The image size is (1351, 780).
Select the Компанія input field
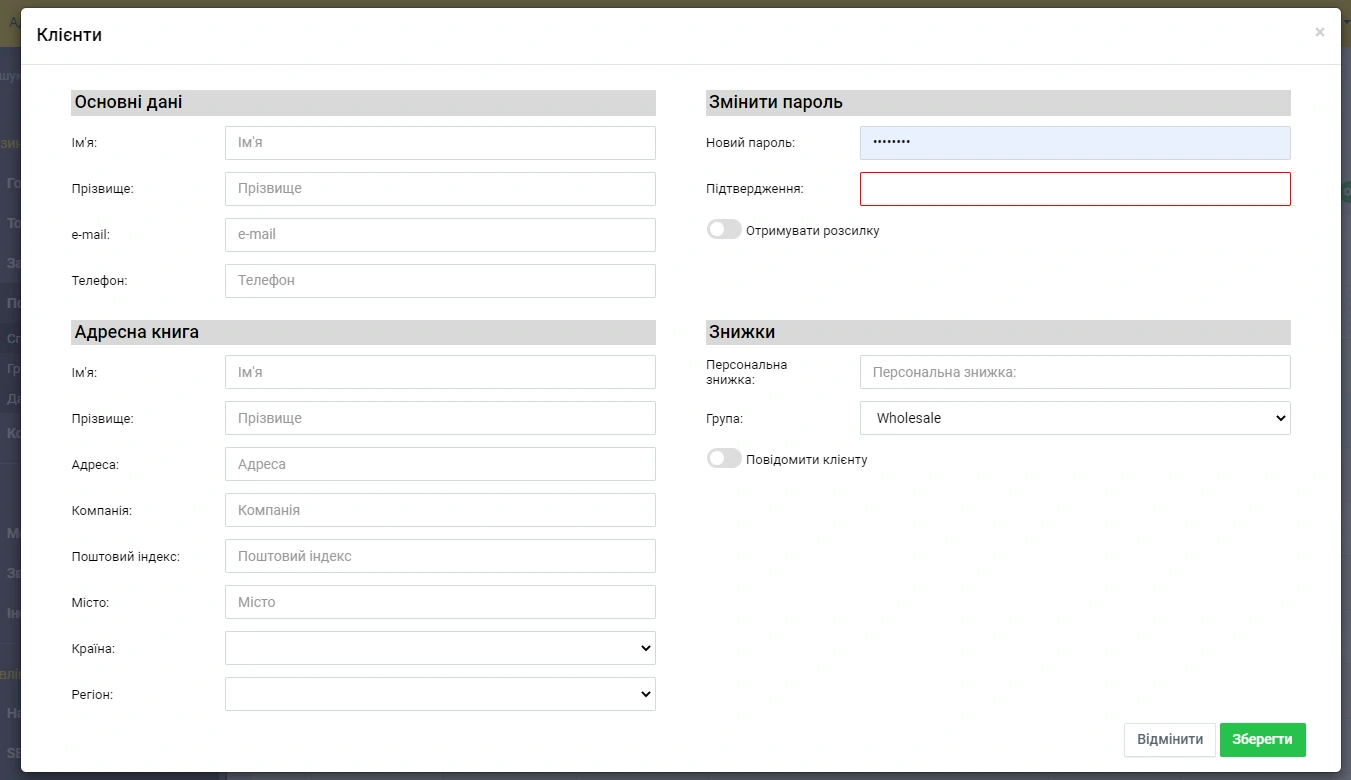coord(440,510)
